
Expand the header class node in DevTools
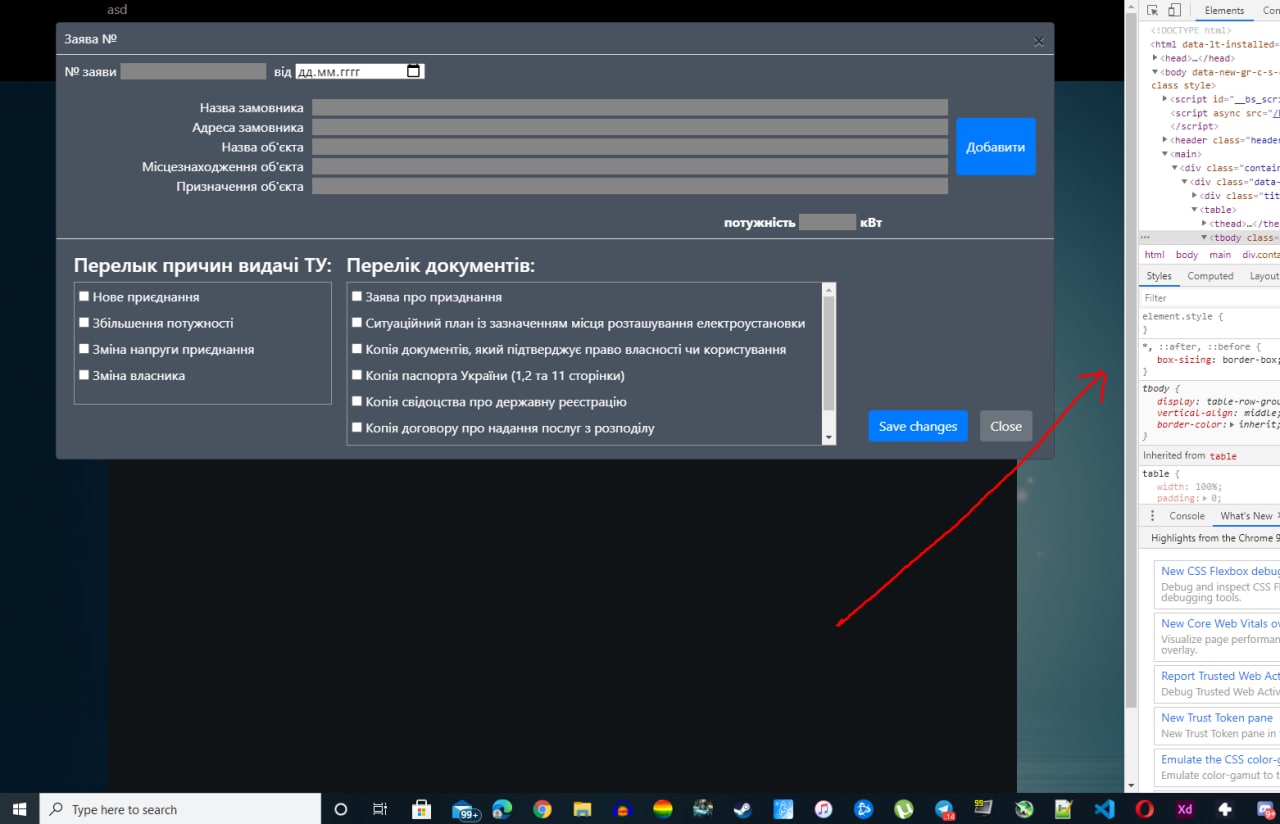pyautogui.click(x=1165, y=140)
